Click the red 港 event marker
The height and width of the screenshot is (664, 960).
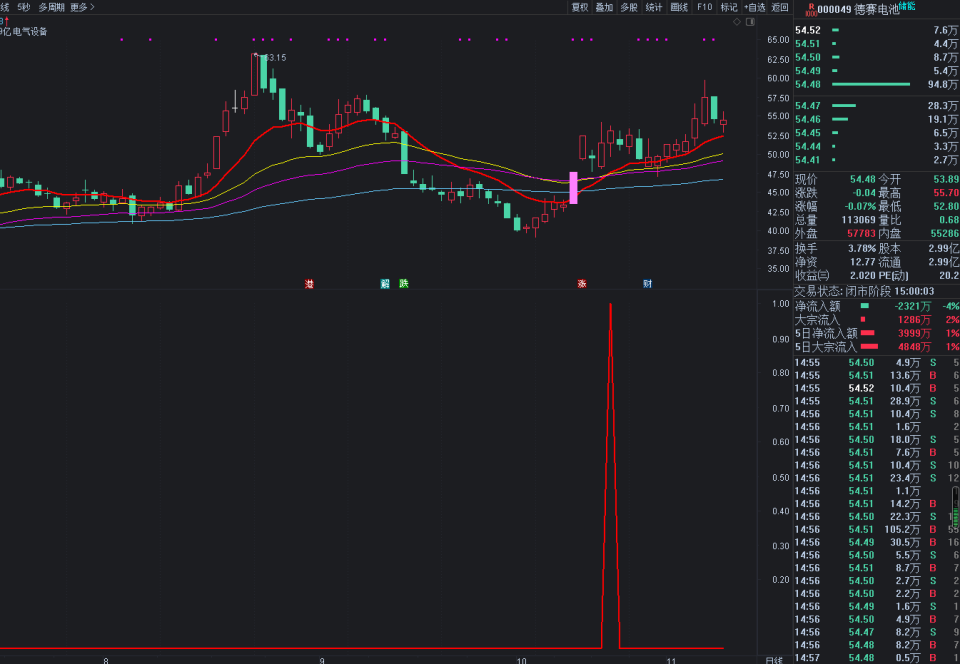coord(310,284)
